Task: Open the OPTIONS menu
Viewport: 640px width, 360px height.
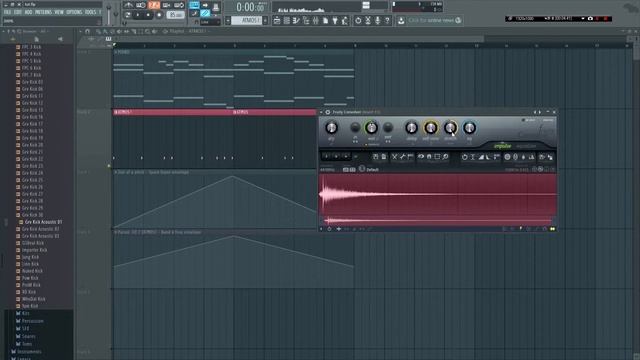Action: (74, 12)
